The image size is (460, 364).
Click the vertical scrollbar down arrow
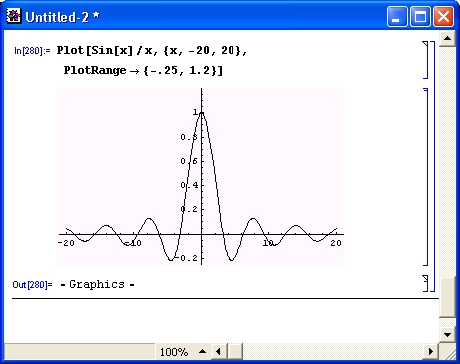(447, 334)
